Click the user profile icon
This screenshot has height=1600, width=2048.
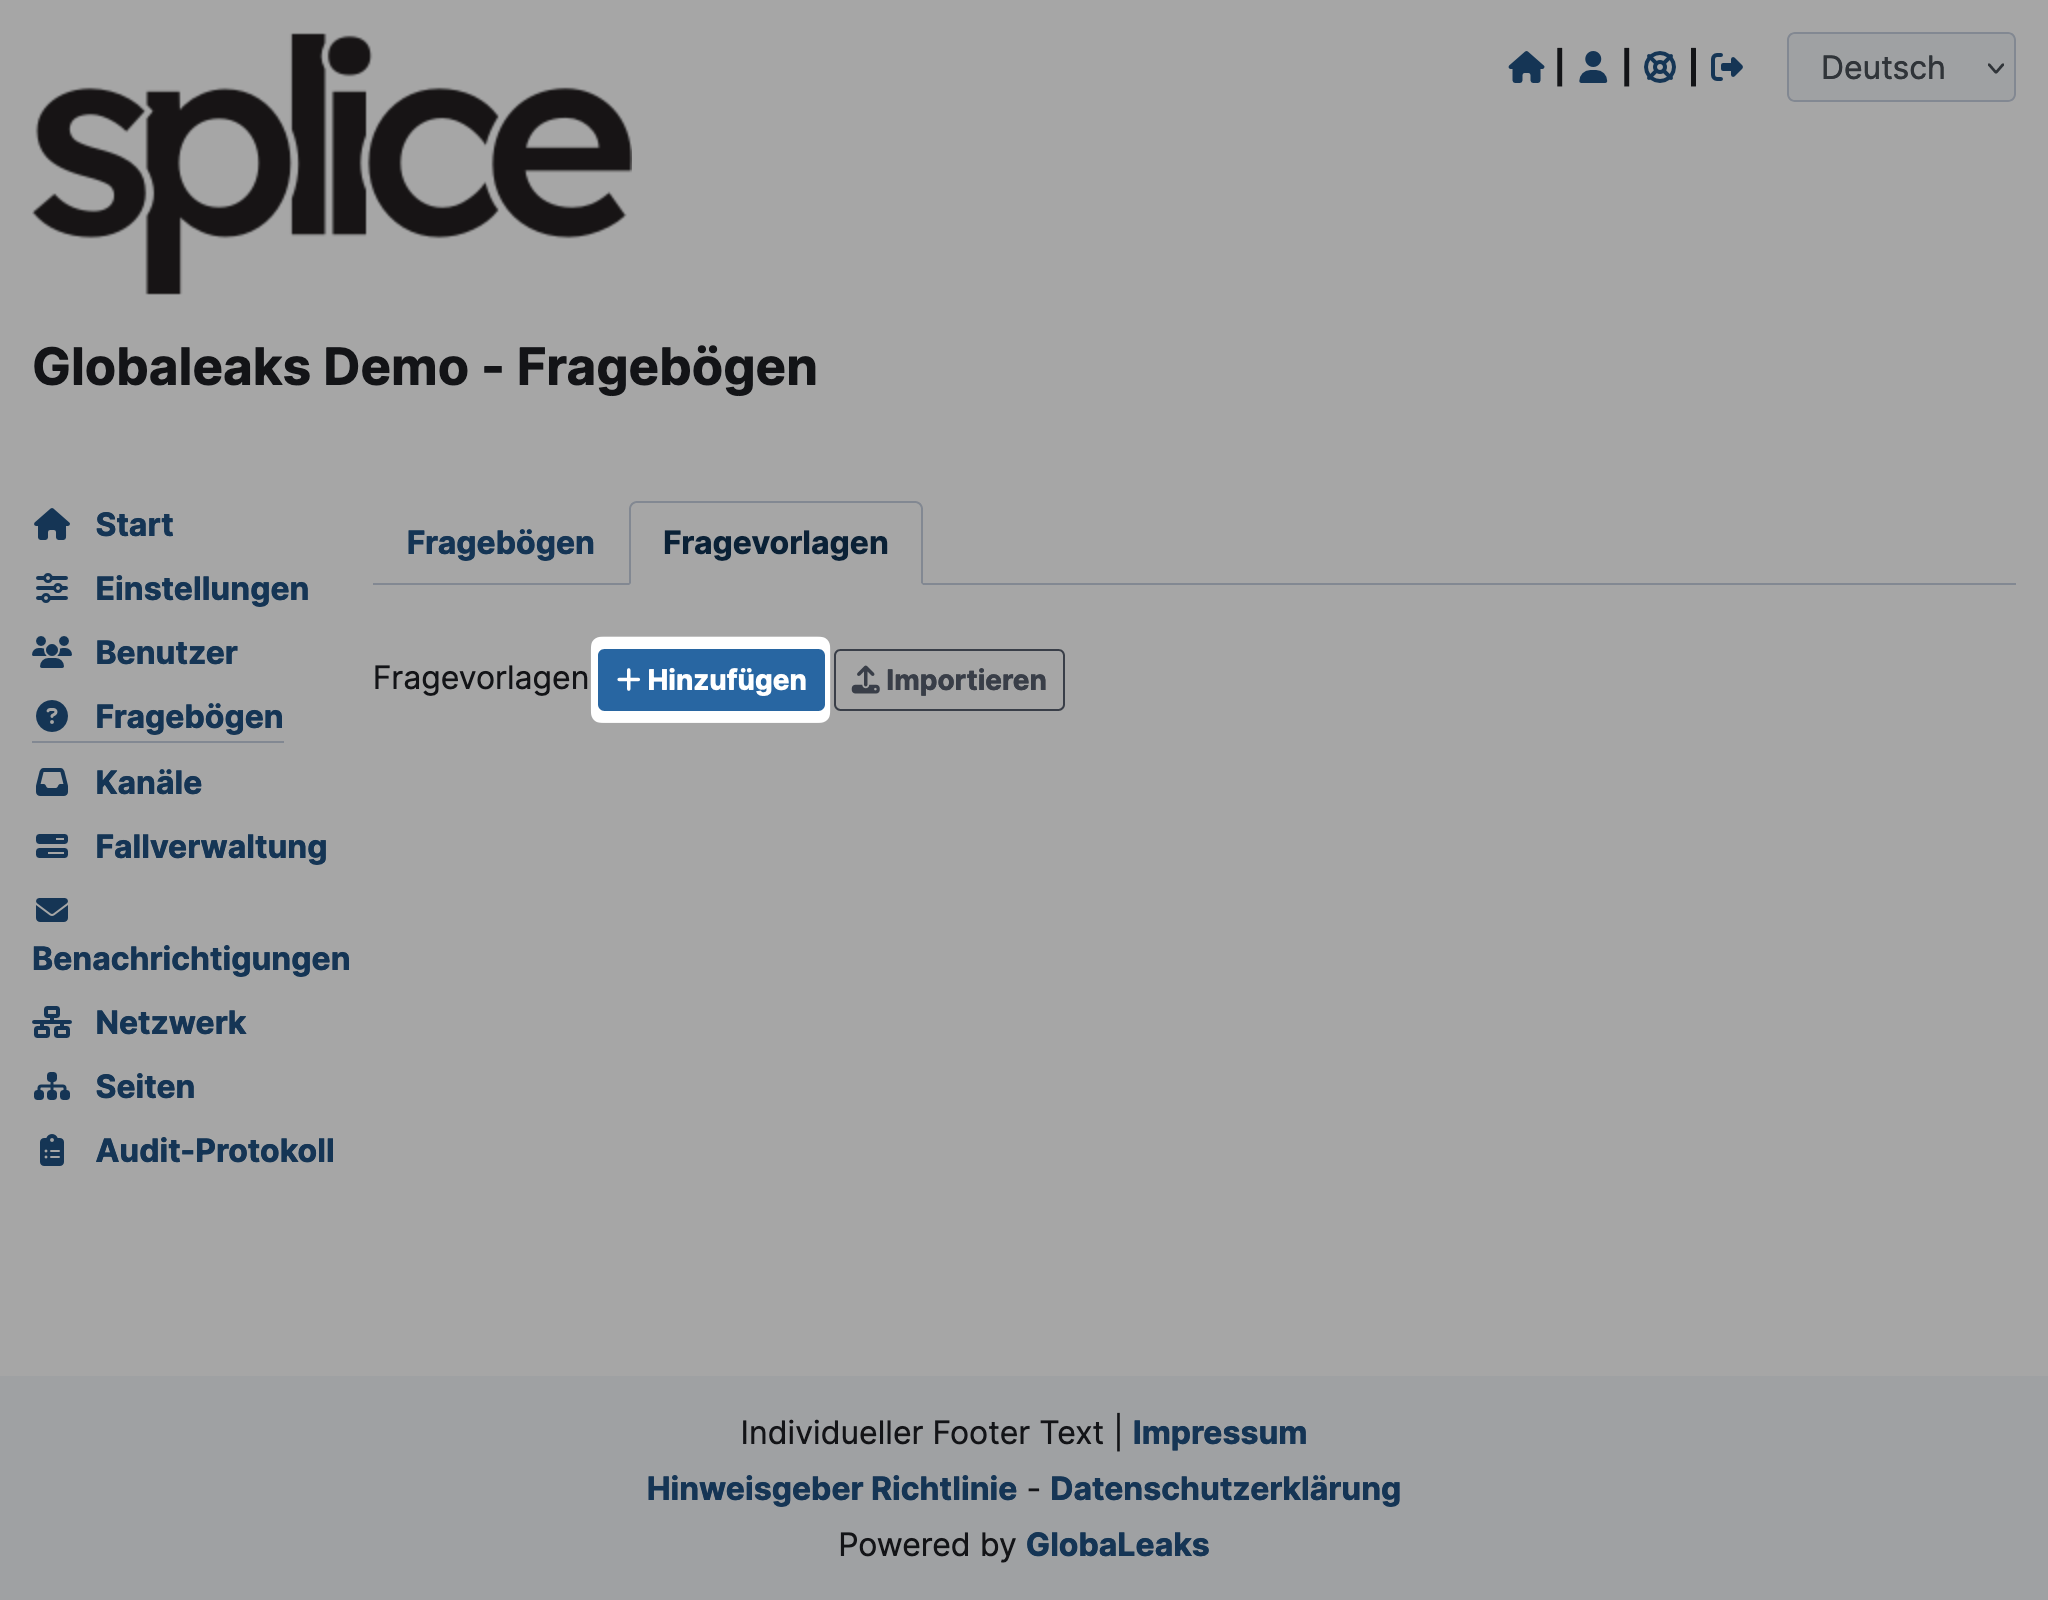[1593, 67]
